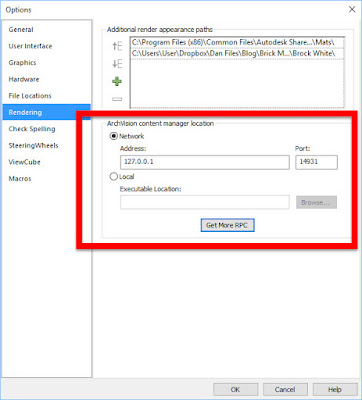Open Help for this dialog

[335, 389]
